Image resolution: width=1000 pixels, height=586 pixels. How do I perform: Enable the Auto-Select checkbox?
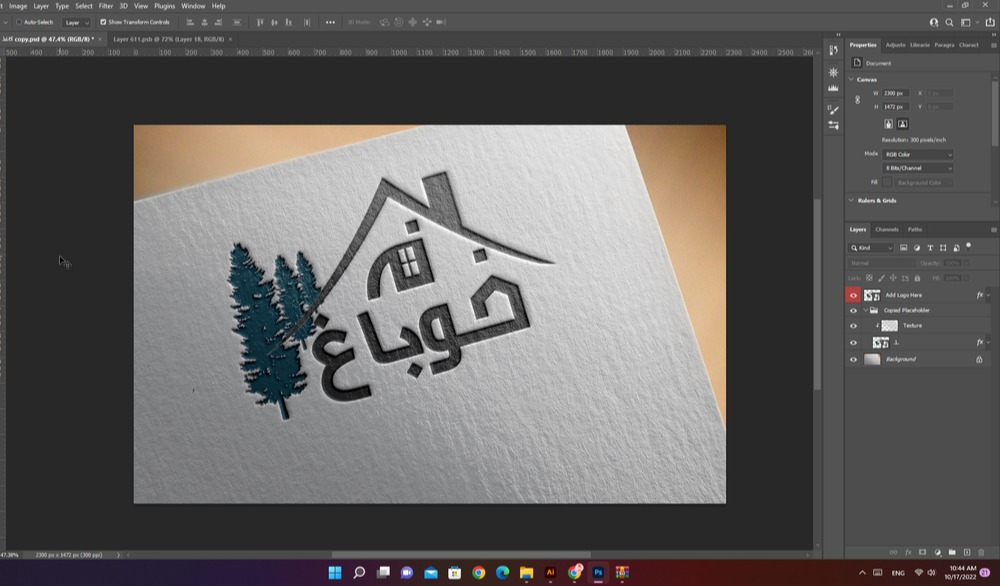[19, 22]
